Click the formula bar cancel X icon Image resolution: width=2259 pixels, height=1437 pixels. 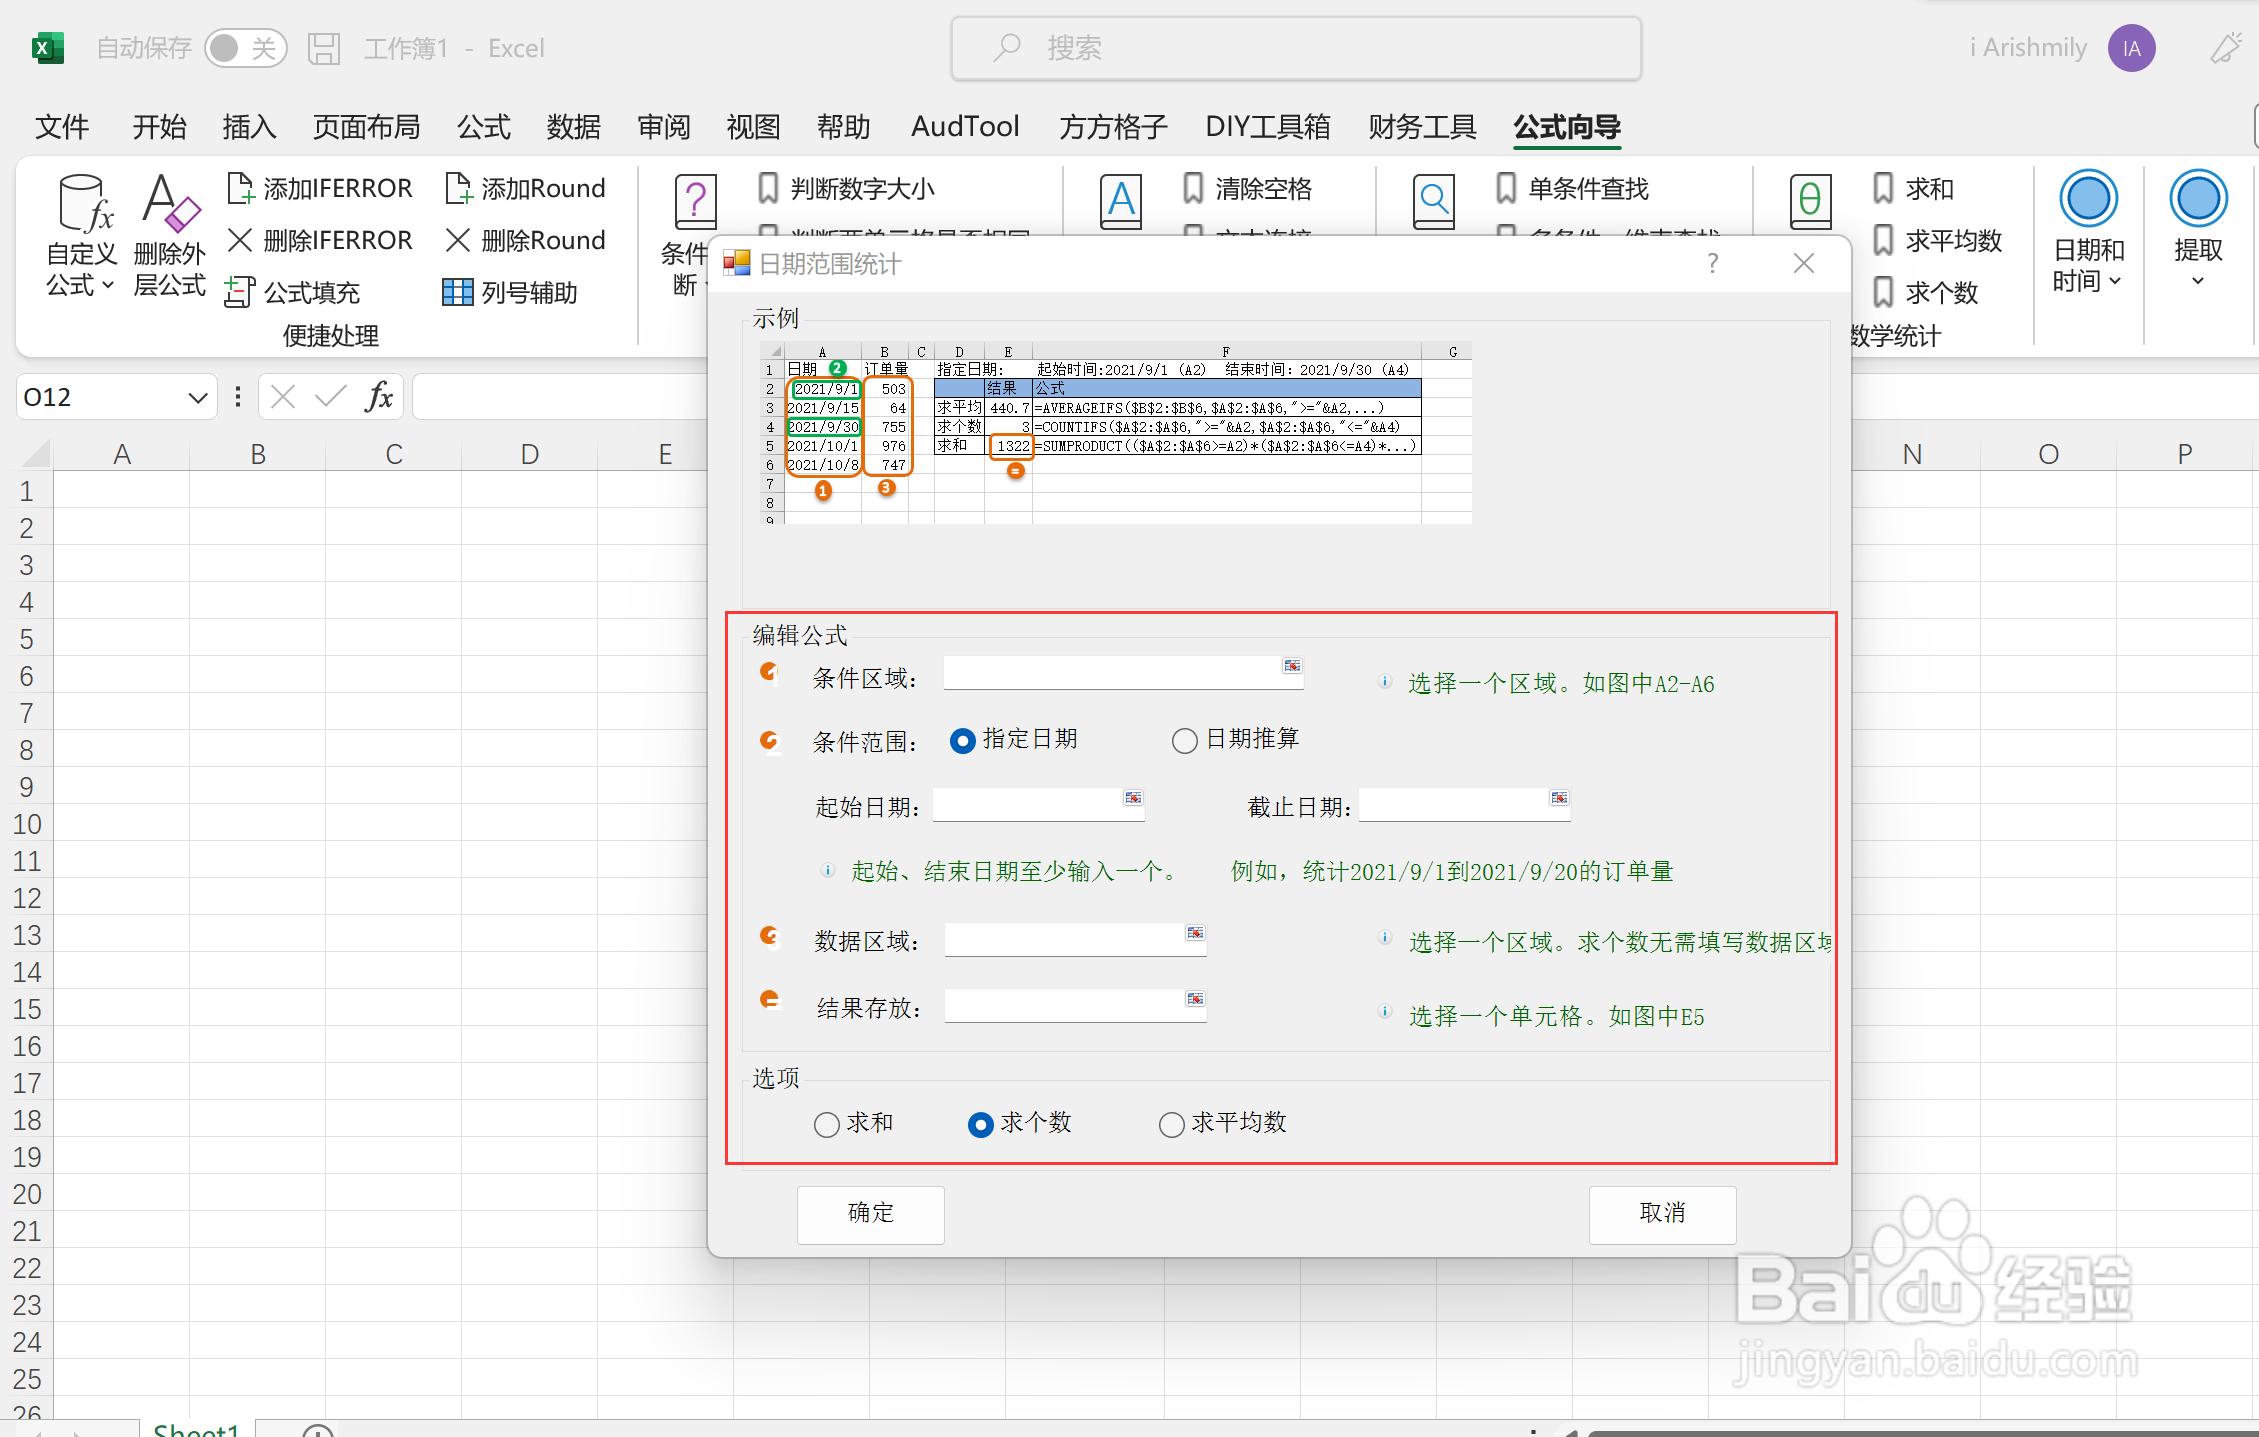[x=283, y=397]
